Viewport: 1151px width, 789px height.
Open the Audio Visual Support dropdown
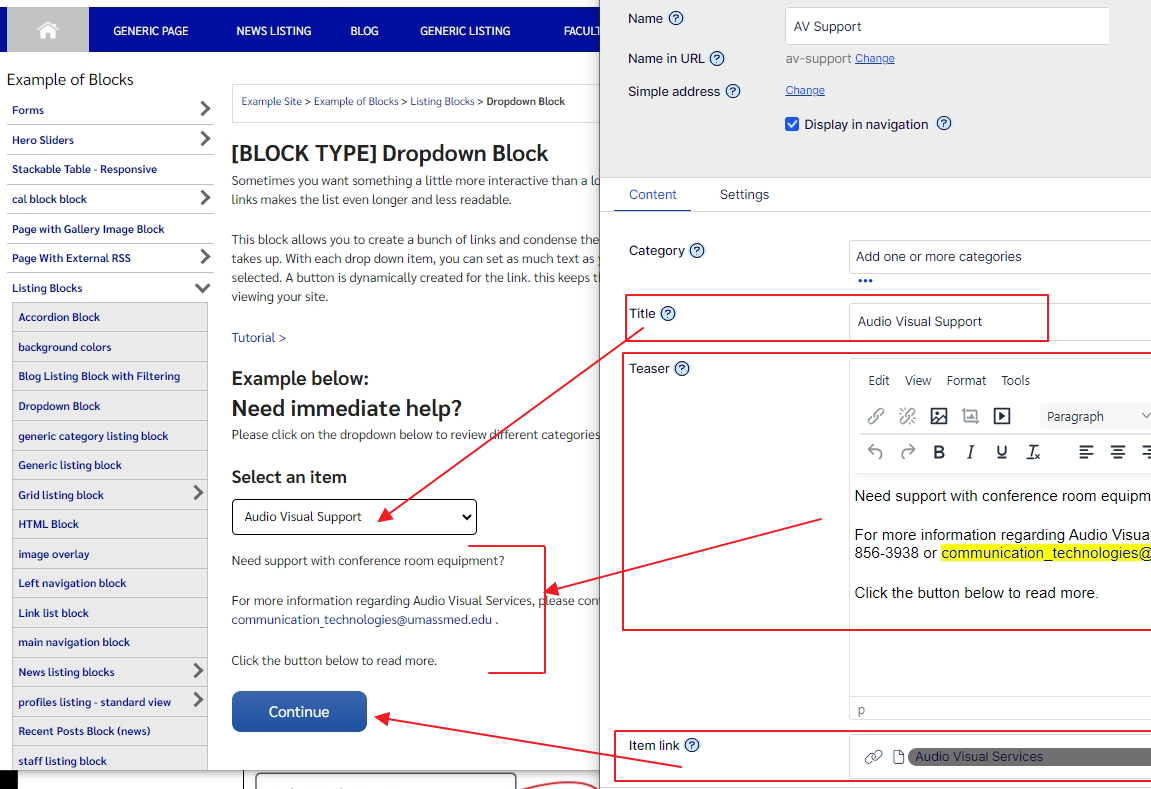click(x=354, y=517)
